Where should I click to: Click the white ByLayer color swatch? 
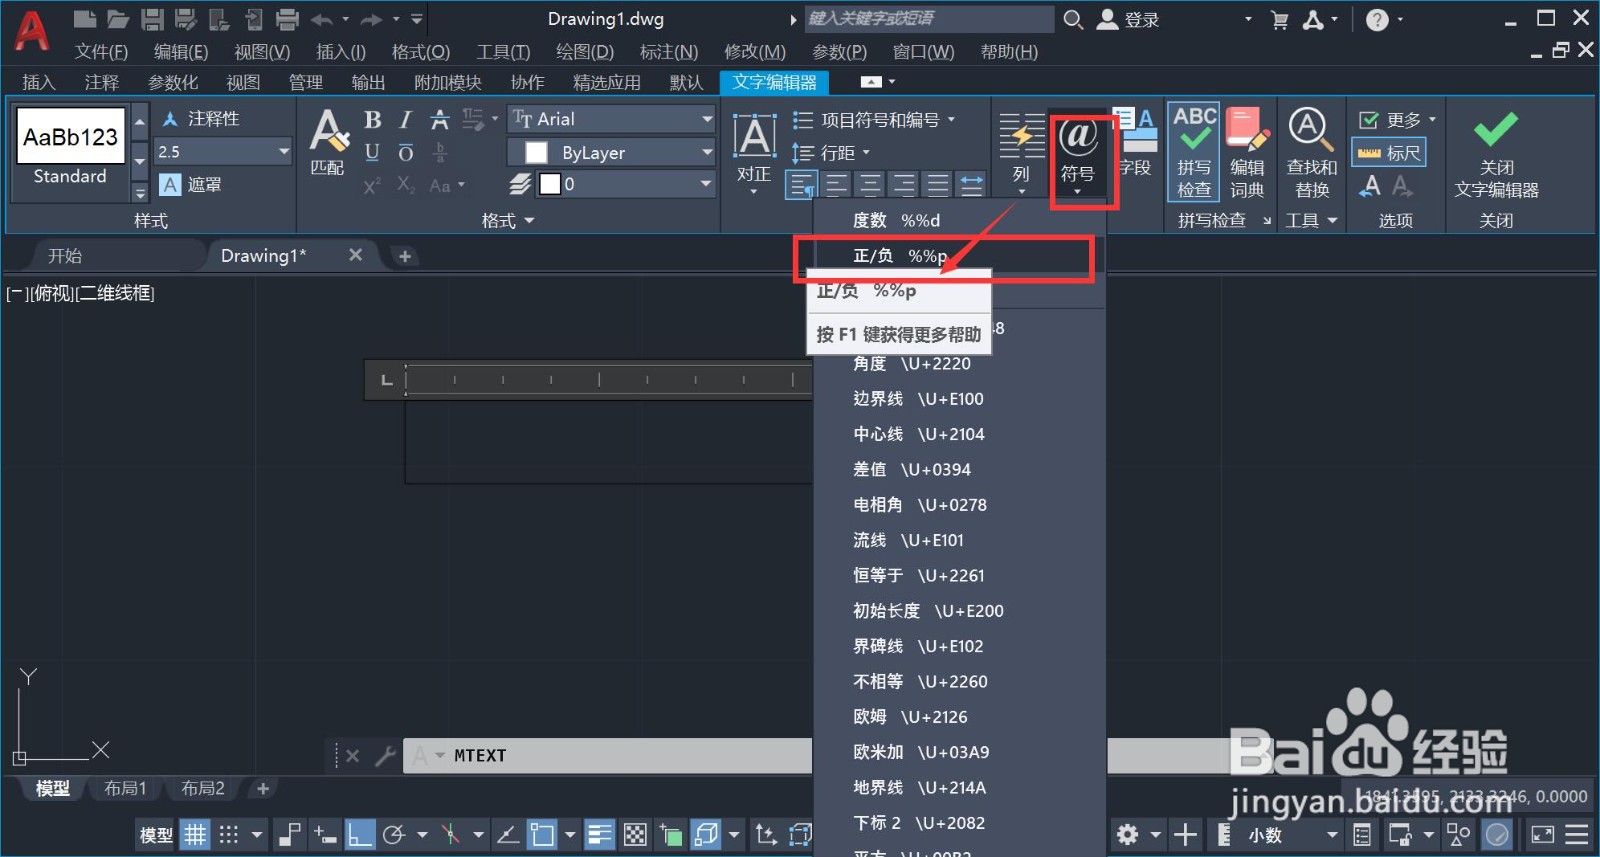(537, 152)
